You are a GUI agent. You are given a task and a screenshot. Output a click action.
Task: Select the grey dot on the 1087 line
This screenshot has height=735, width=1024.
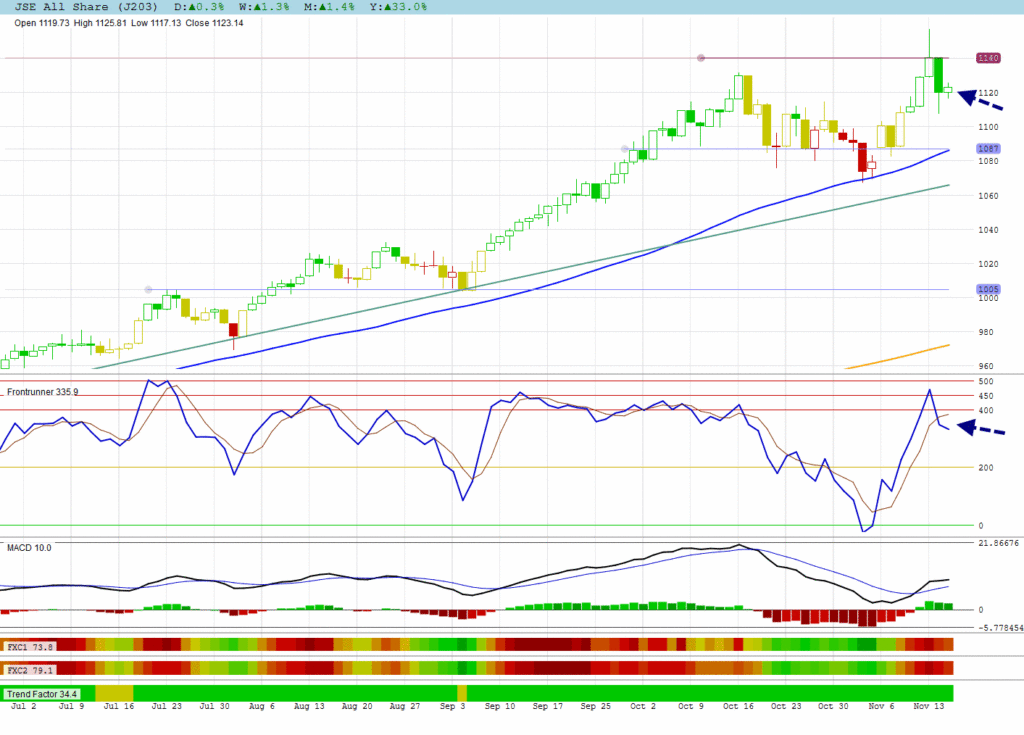625,149
